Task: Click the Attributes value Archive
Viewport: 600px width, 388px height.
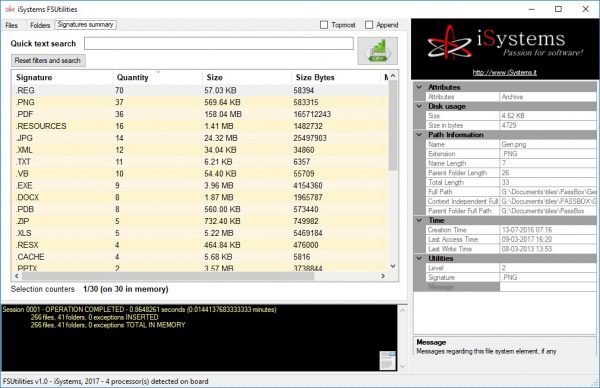Action: pos(548,97)
